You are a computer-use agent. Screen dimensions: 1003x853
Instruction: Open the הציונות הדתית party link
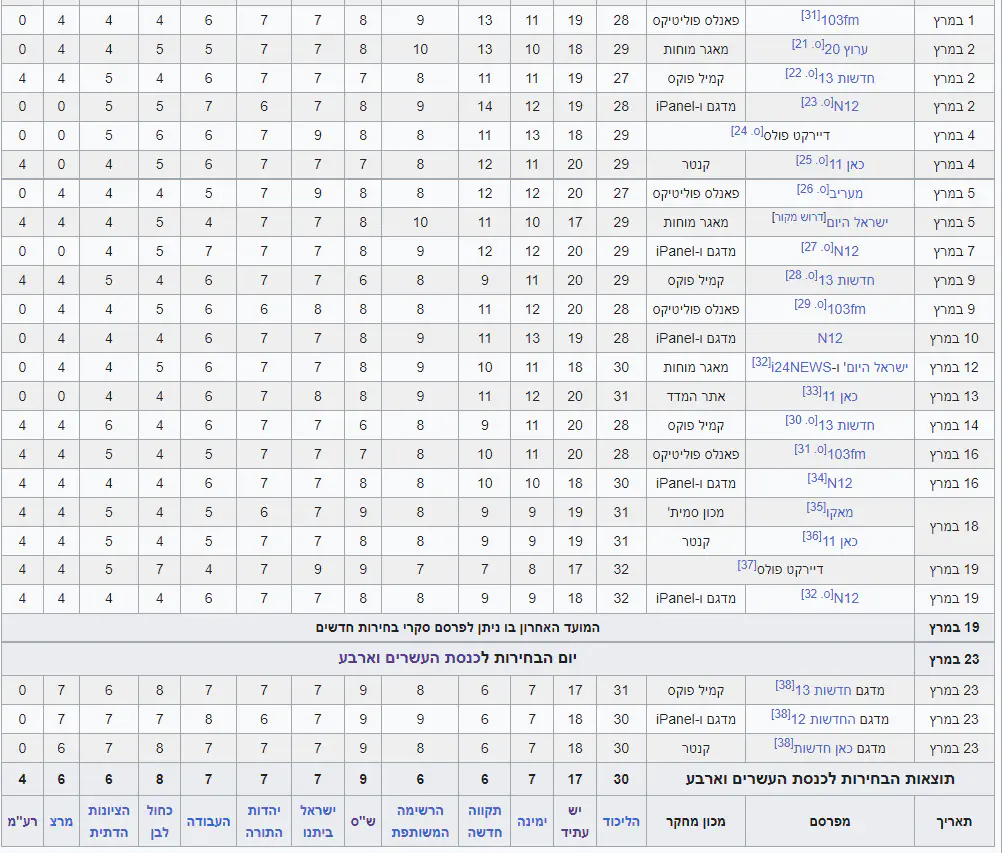point(109,820)
